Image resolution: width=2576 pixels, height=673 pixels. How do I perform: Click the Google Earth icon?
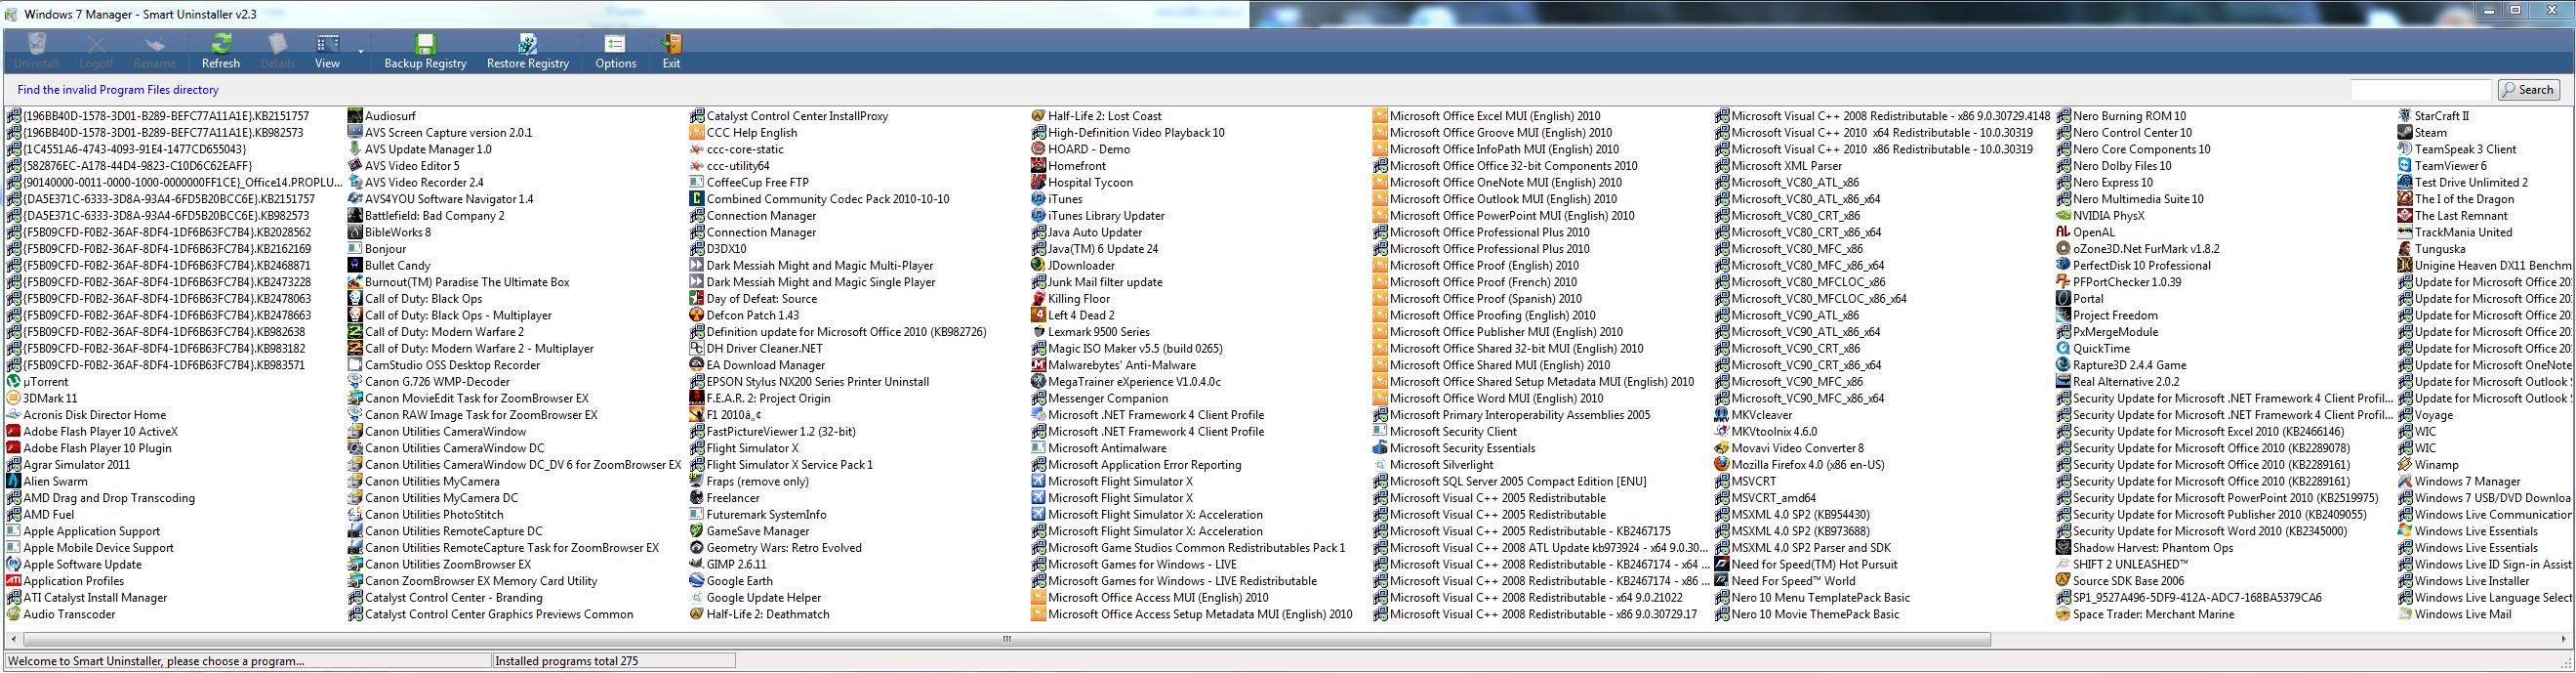[697, 581]
